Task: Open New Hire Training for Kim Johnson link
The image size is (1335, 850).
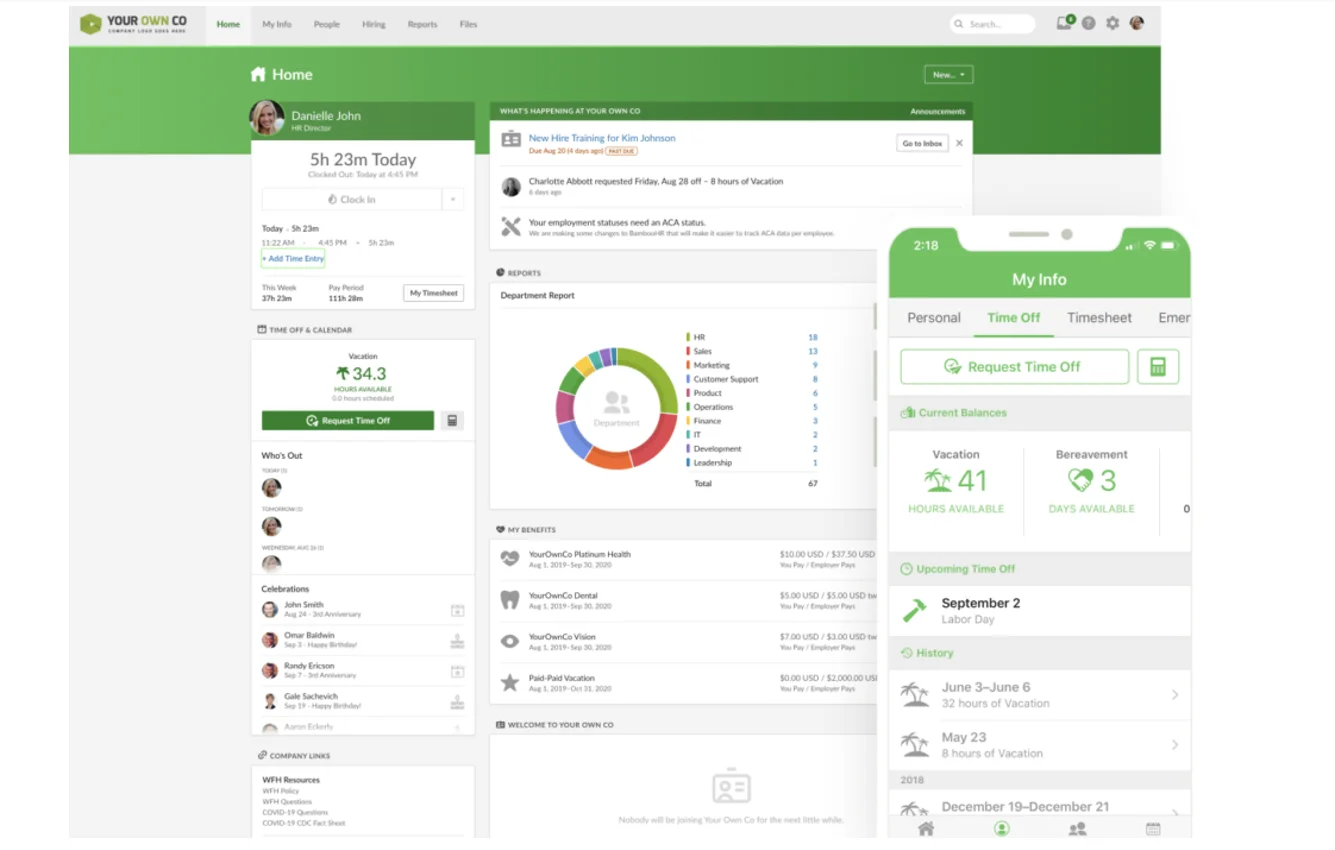Action: tap(601, 138)
